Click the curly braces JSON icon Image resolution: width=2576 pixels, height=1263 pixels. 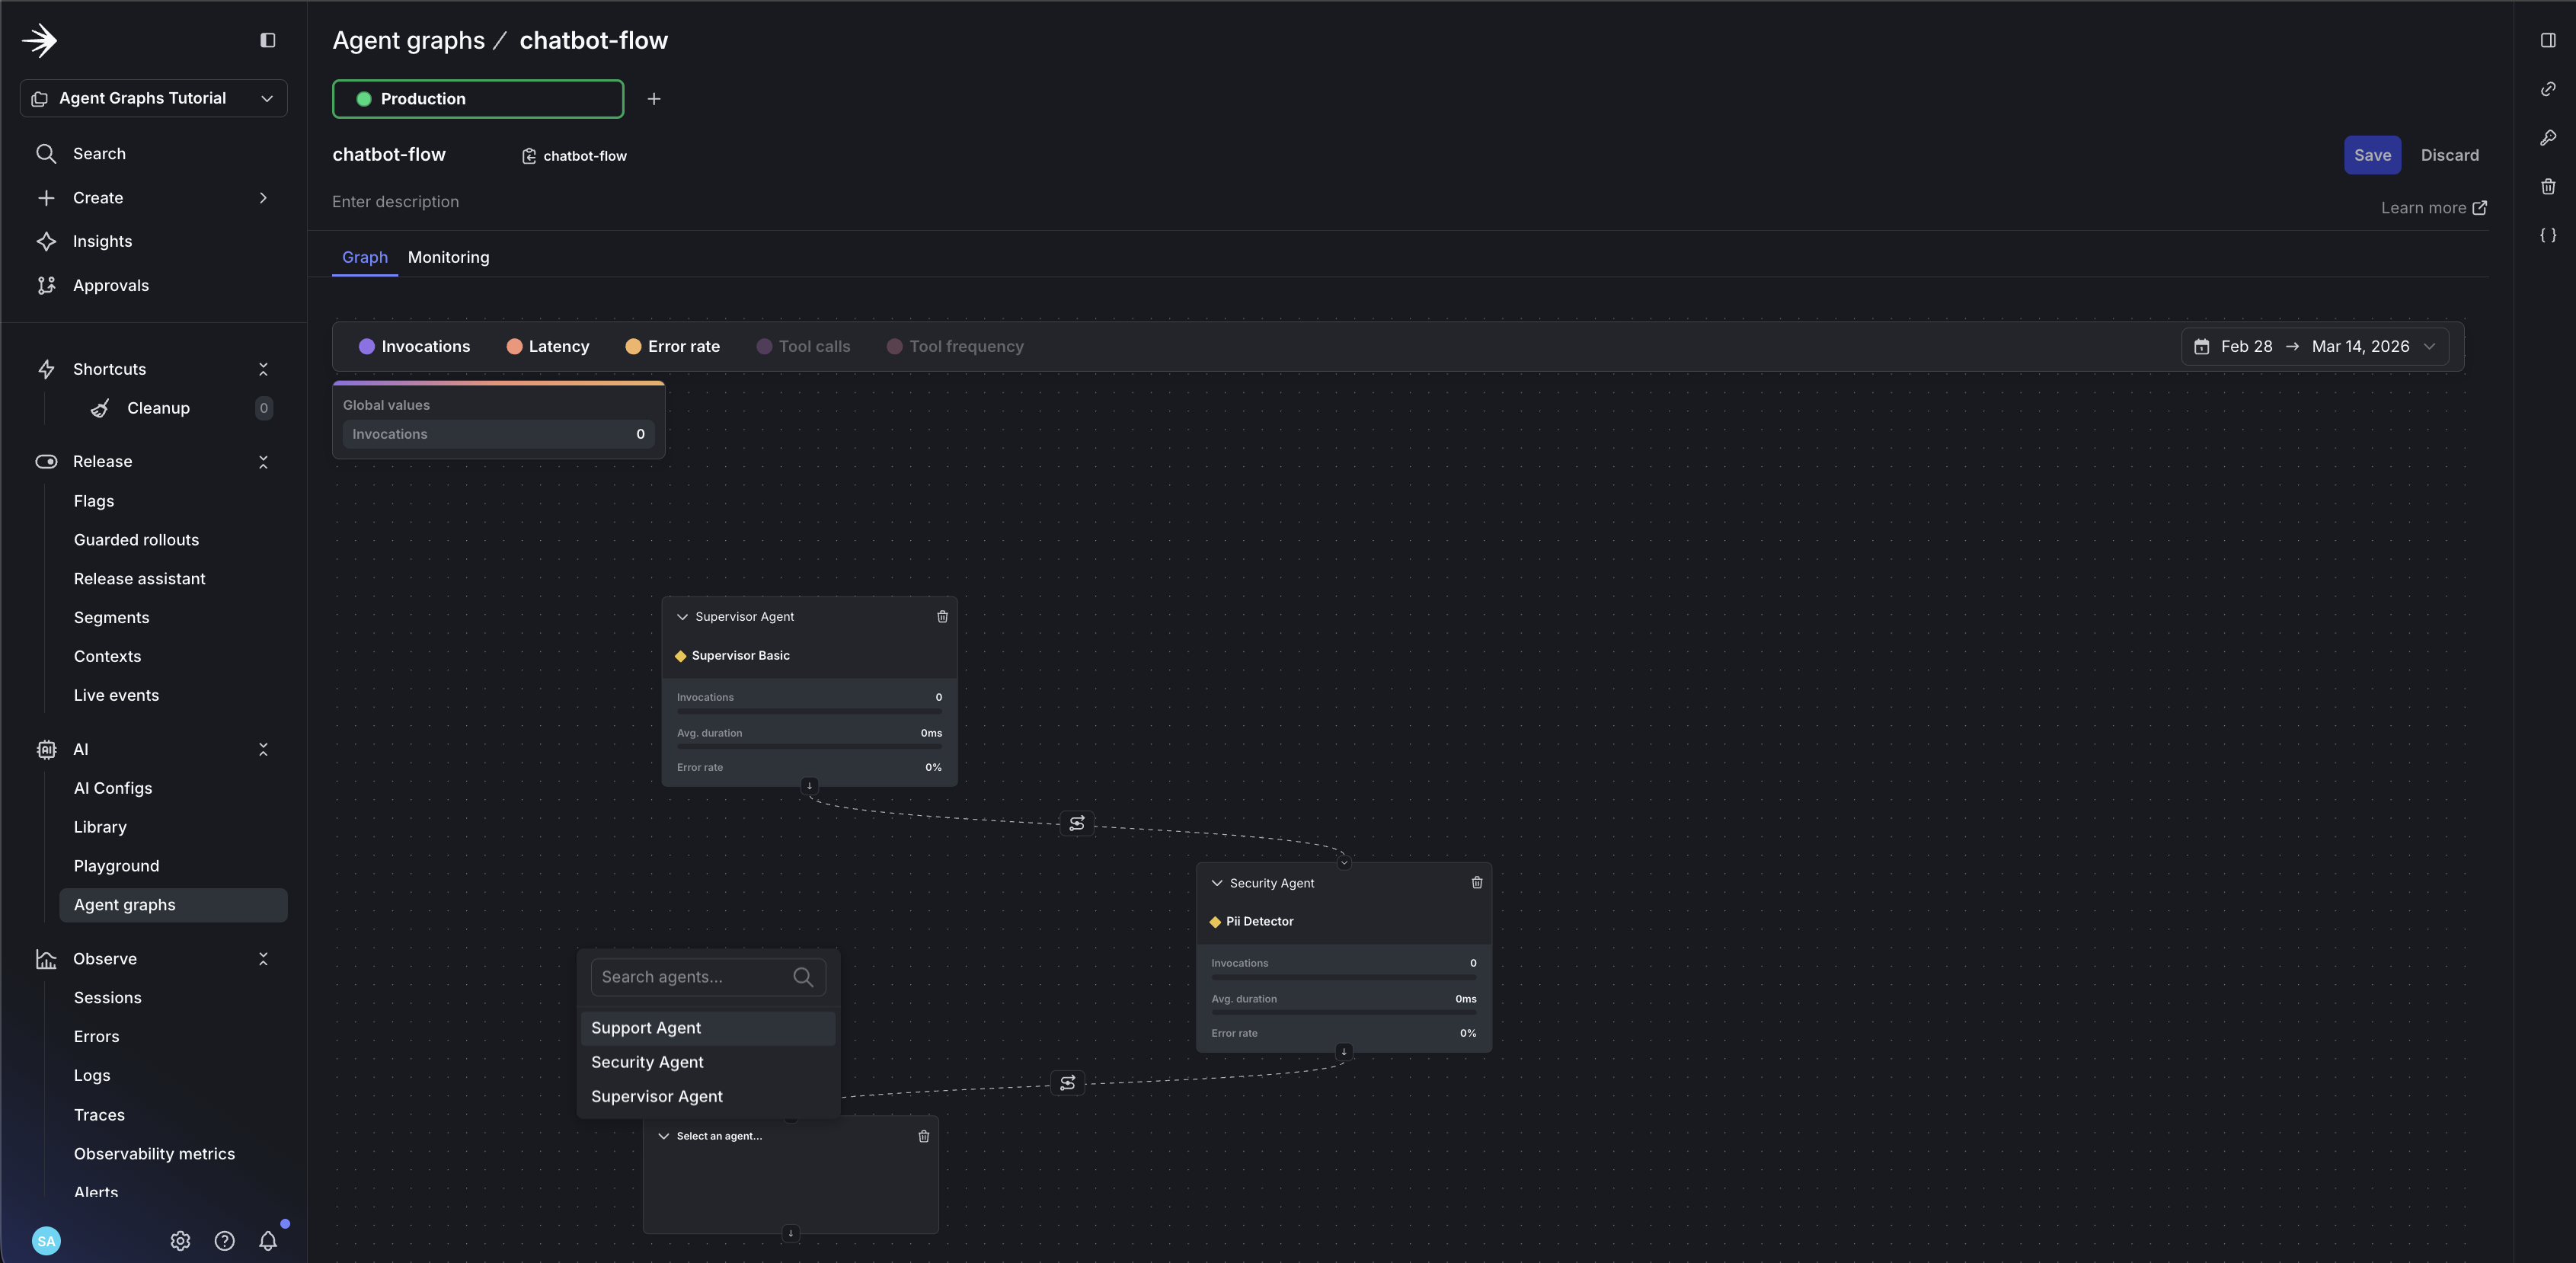(x=2547, y=235)
